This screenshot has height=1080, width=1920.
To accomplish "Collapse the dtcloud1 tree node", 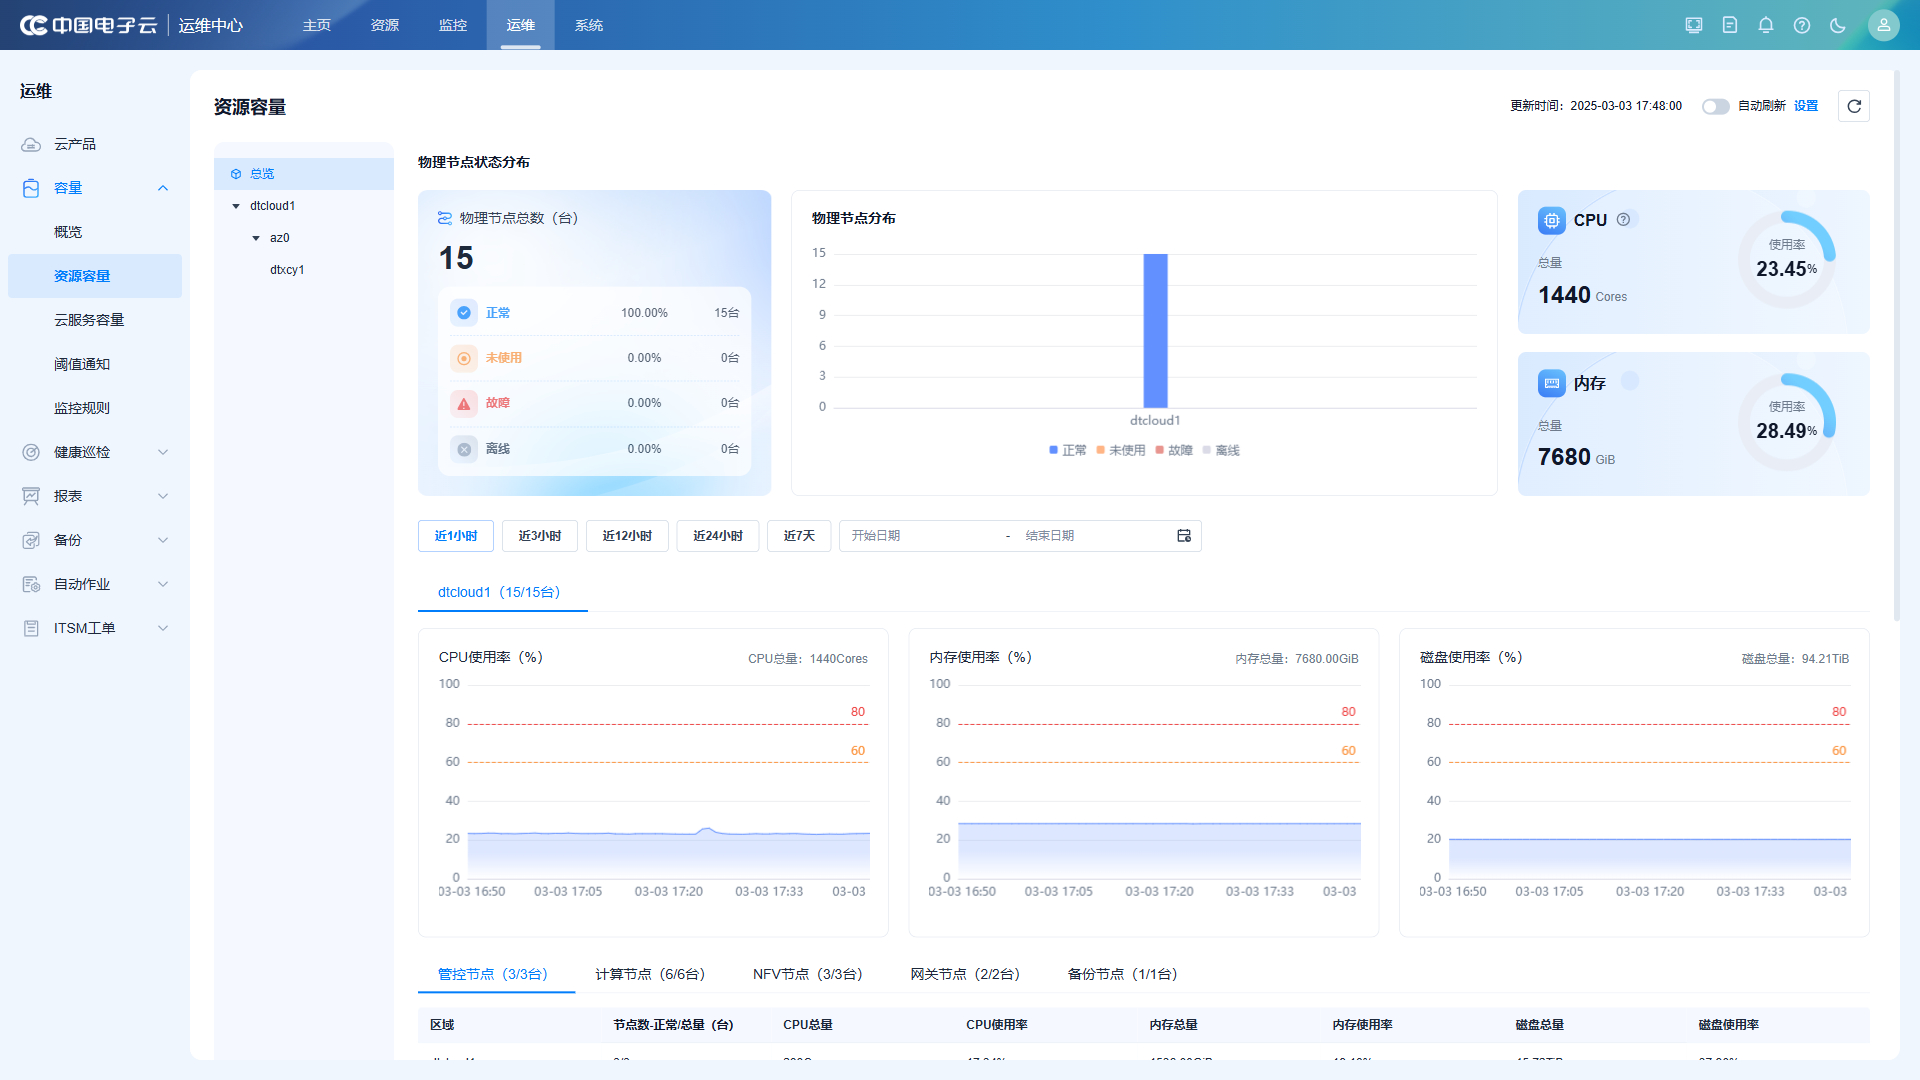I will click(x=236, y=206).
